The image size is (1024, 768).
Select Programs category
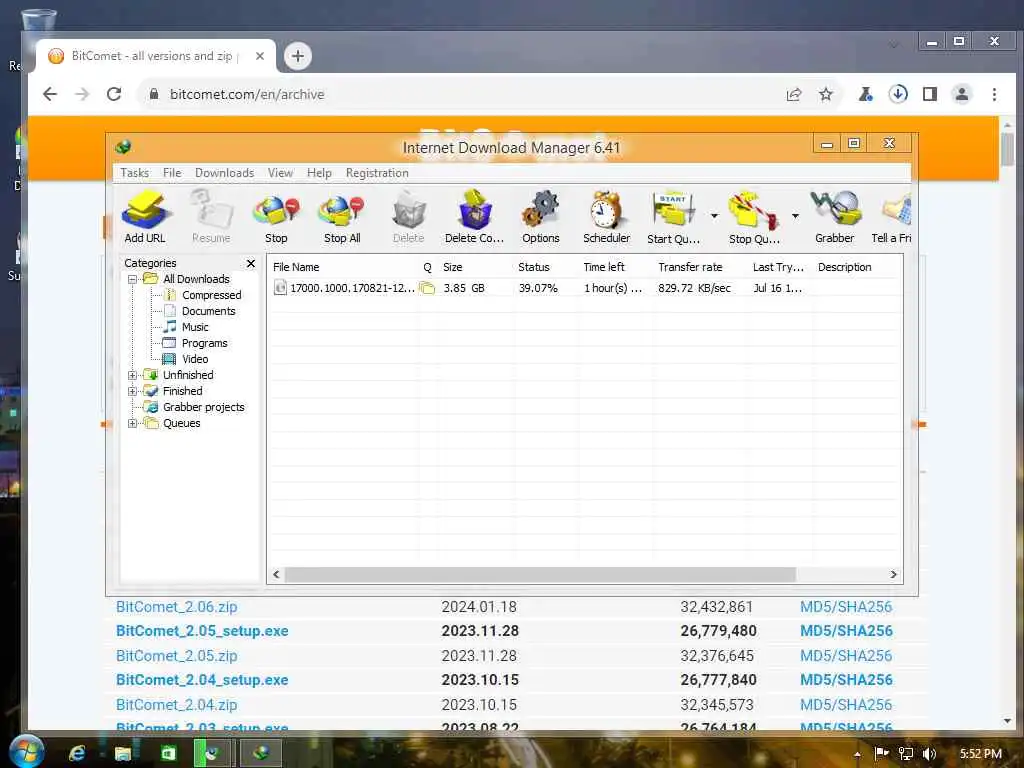204,343
